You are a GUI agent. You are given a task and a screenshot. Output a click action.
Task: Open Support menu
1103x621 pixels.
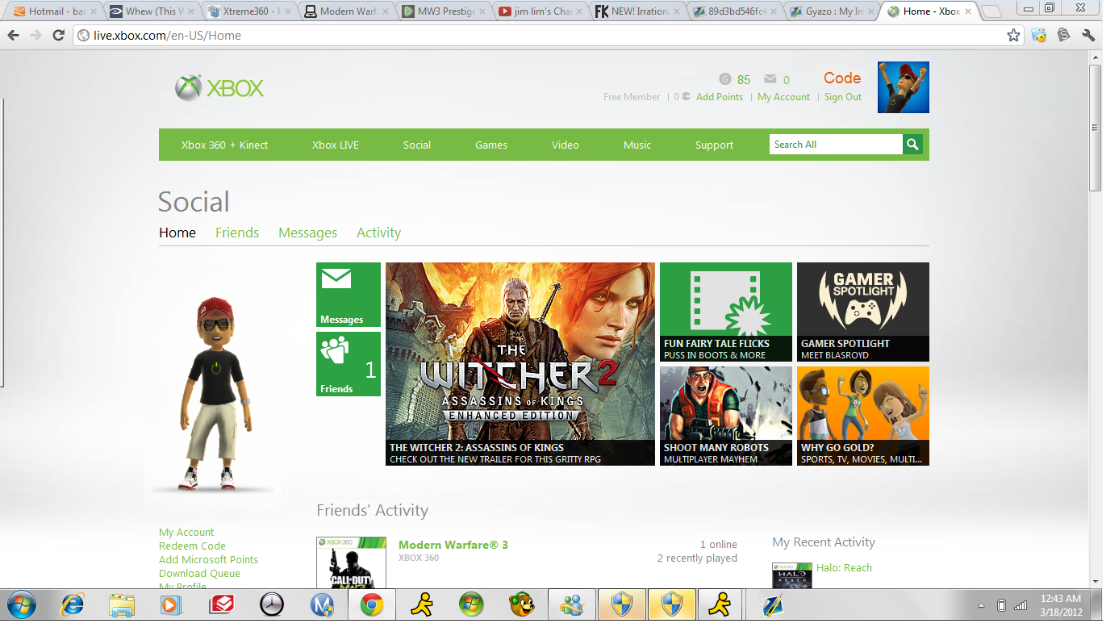coord(714,145)
